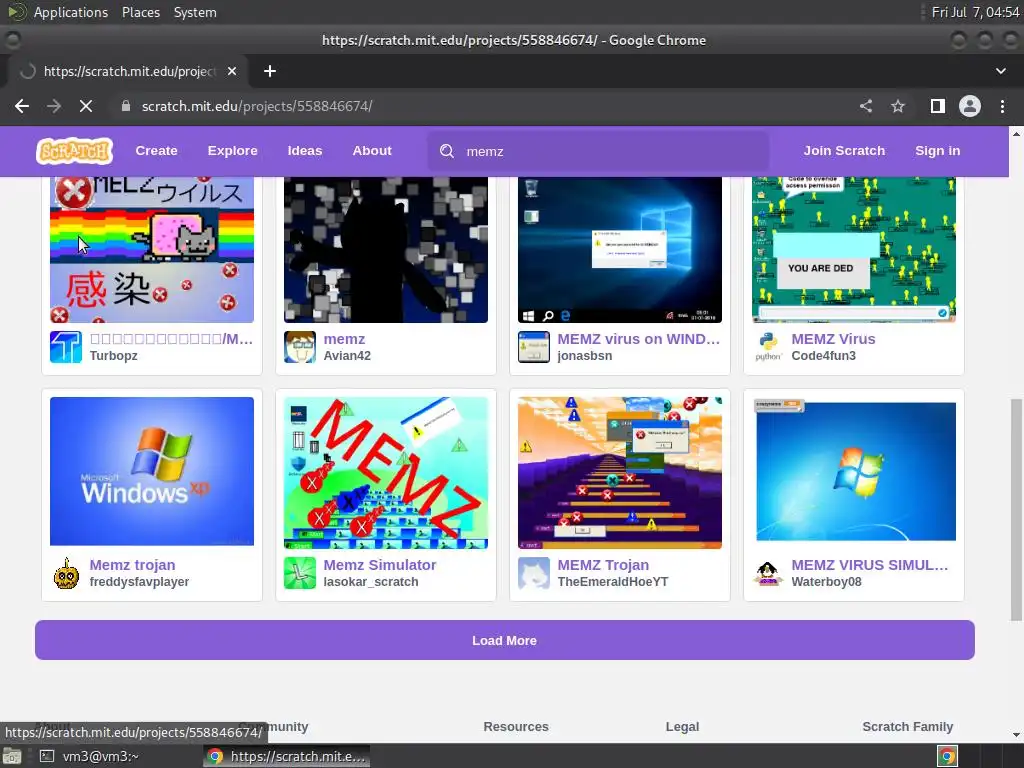
Task: Click author name Waterboy08
Action: click(x=827, y=582)
